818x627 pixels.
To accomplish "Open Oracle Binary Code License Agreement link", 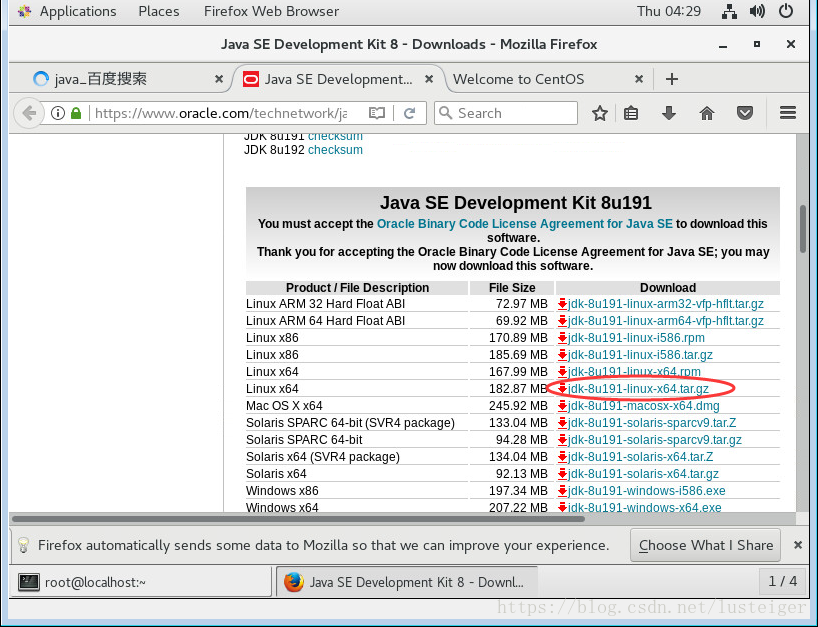I will click(x=525, y=224).
